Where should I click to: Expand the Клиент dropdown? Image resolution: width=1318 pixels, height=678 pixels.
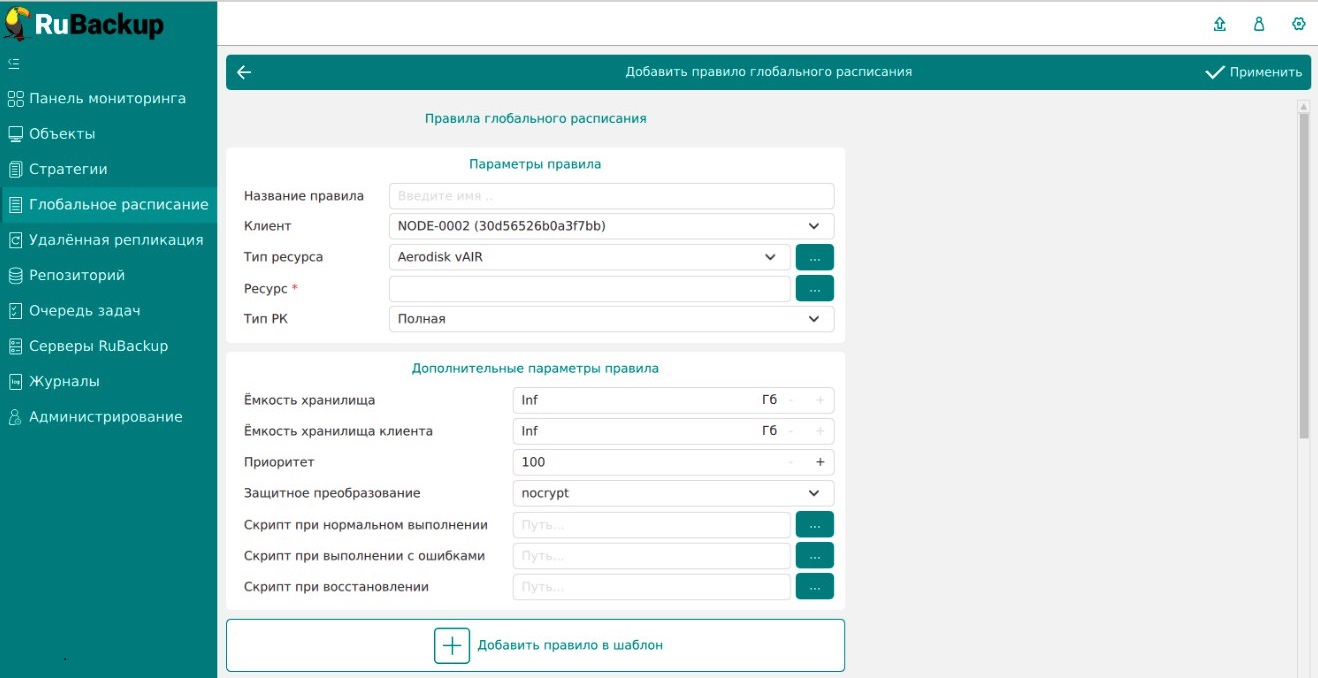coord(610,226)
